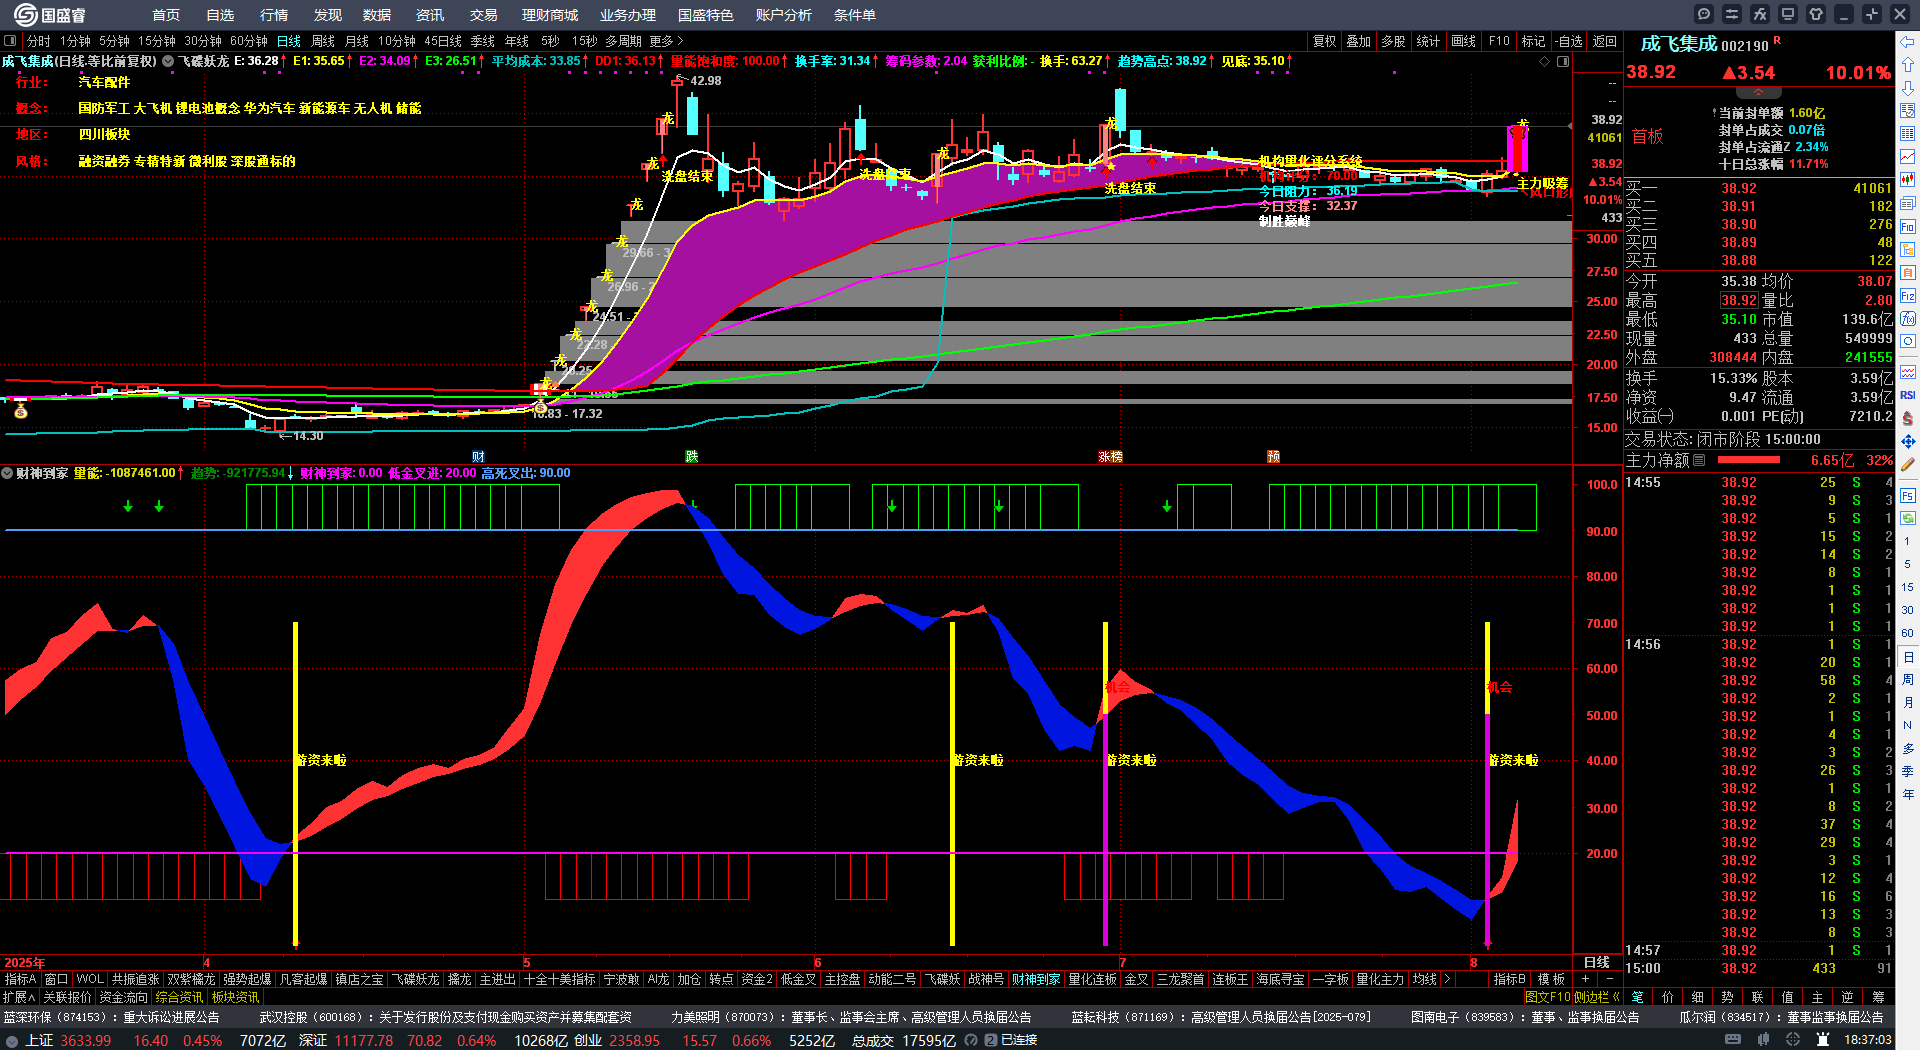Switch chart period to 60分钟
The width and height of the screenshot is (1920, 1050).
click(249, 41)
